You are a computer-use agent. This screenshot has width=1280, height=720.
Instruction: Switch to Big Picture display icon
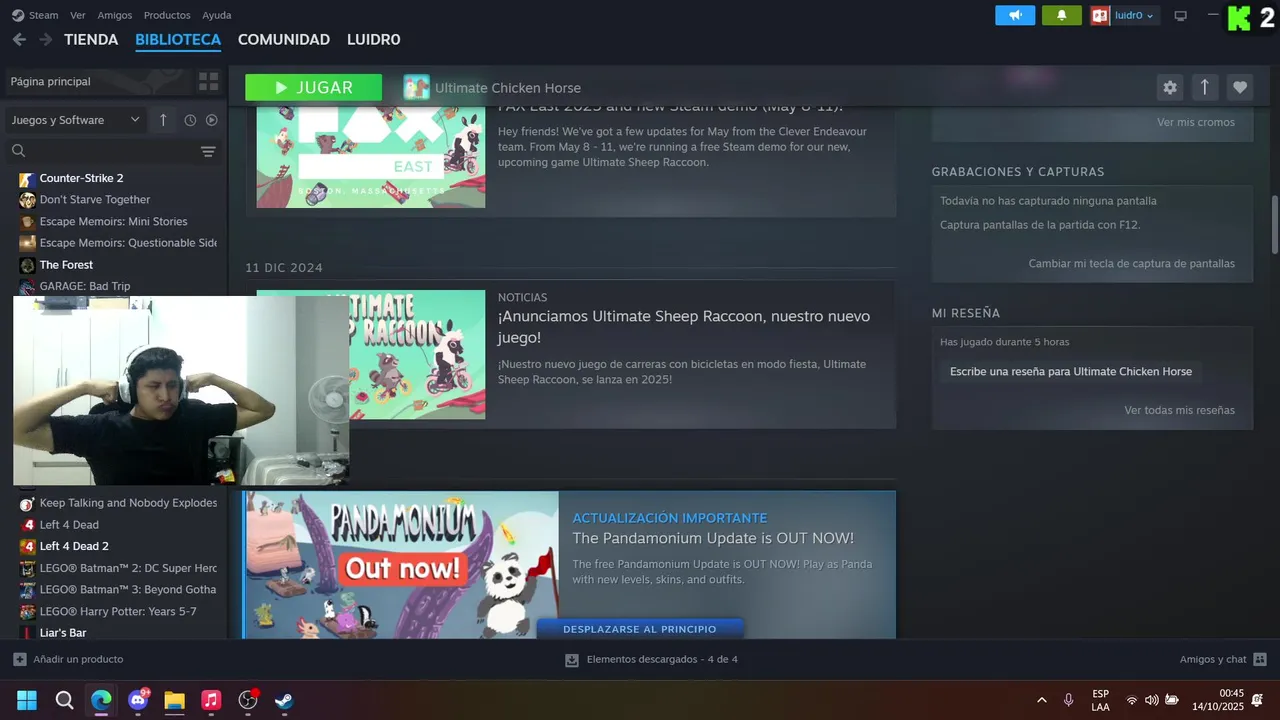point(1180,15)
